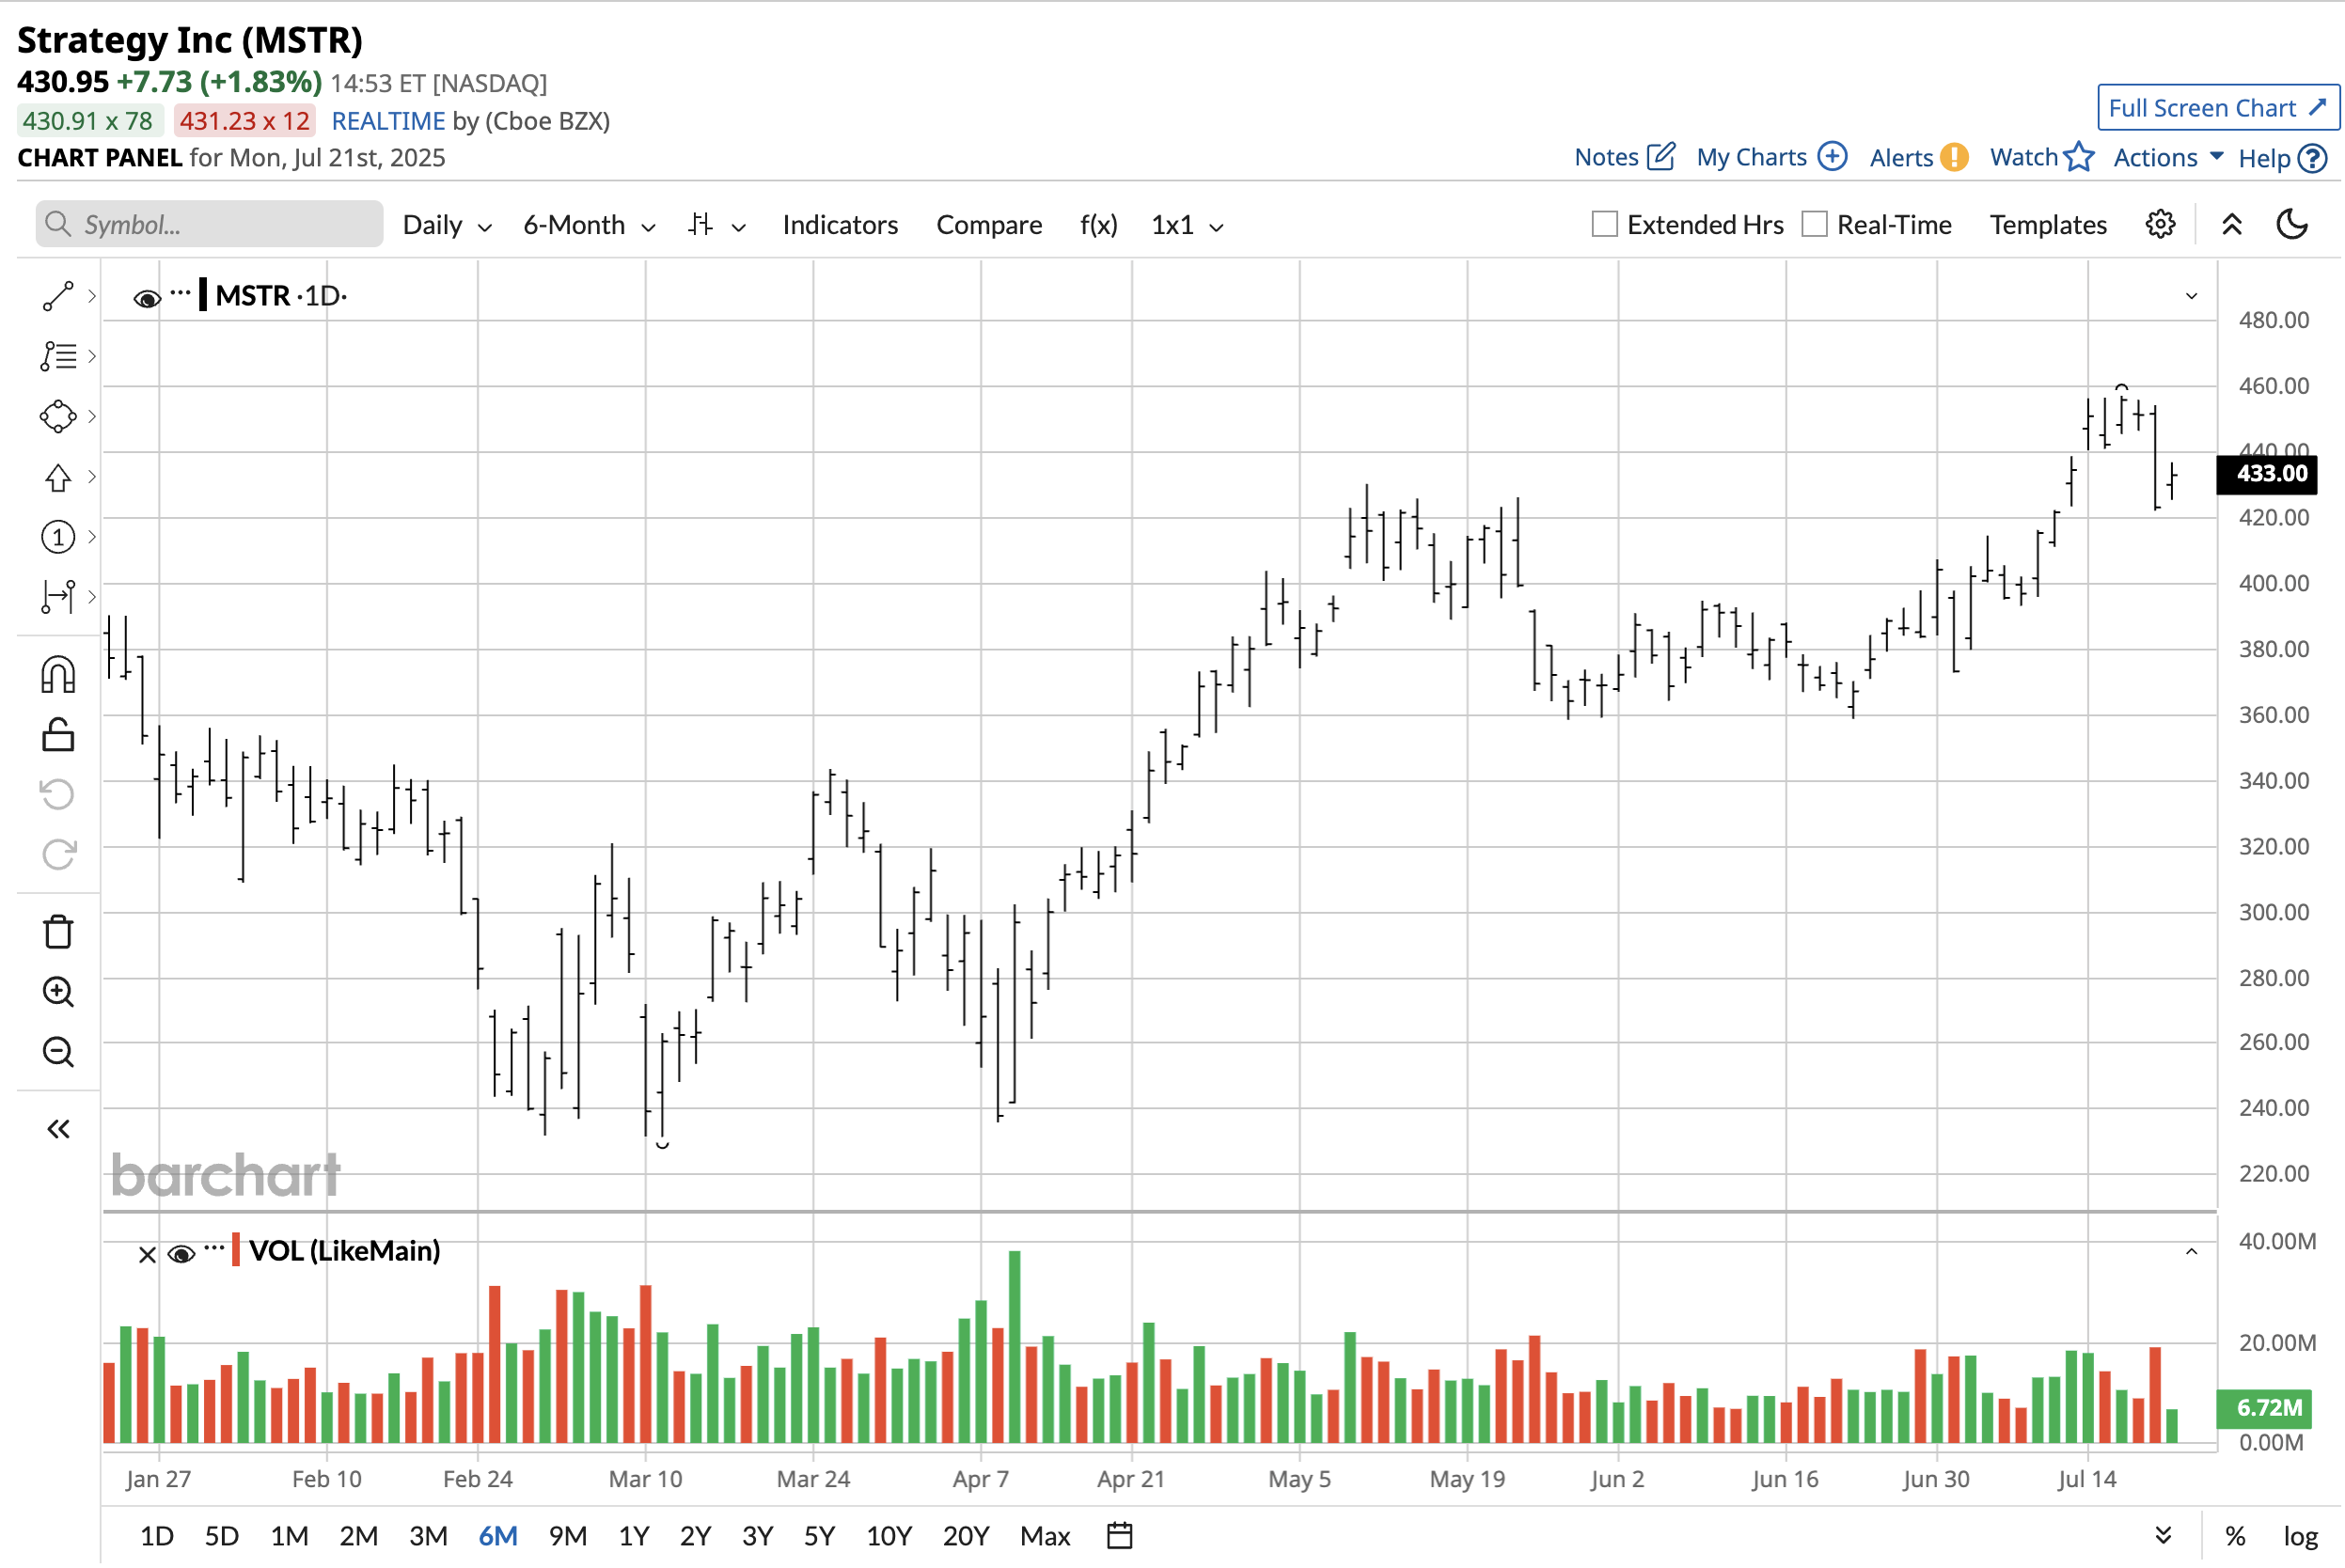Select the Max range tab
The image size is (2345, 1568).
[1045, 1535]
